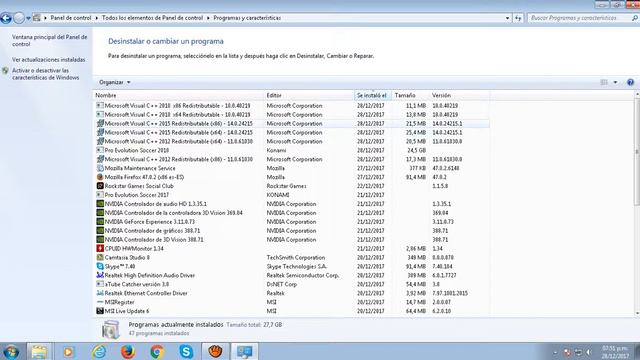Sort by Se instaló el column header
This screenshot has width=640, height=360.
pyautogui.click(x=373, y=95)
